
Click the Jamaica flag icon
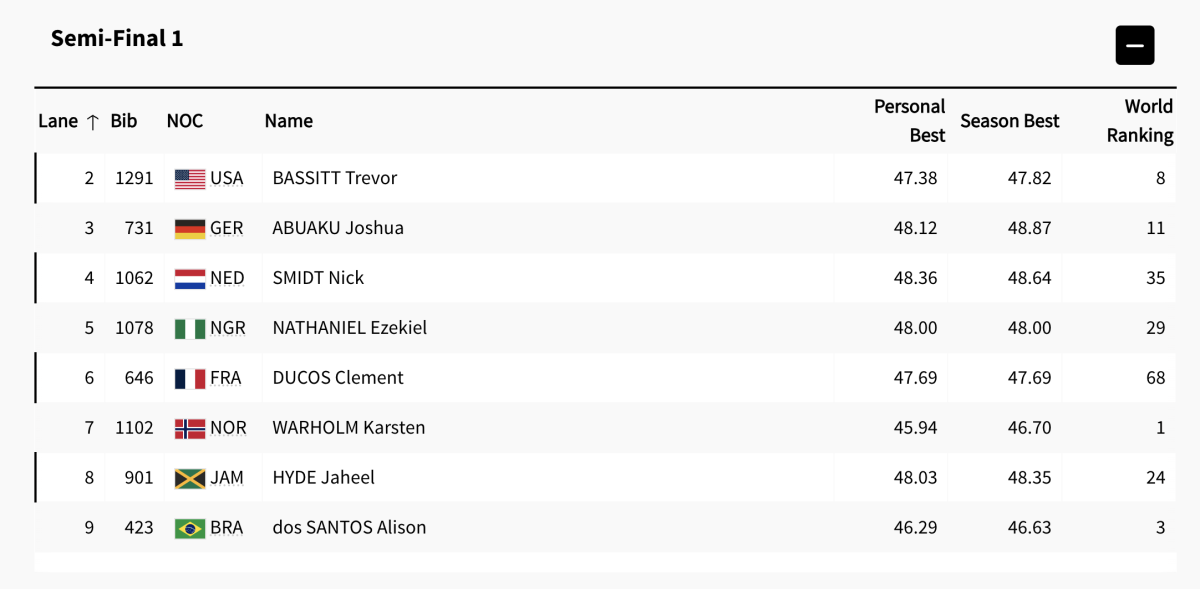[190, 478]
